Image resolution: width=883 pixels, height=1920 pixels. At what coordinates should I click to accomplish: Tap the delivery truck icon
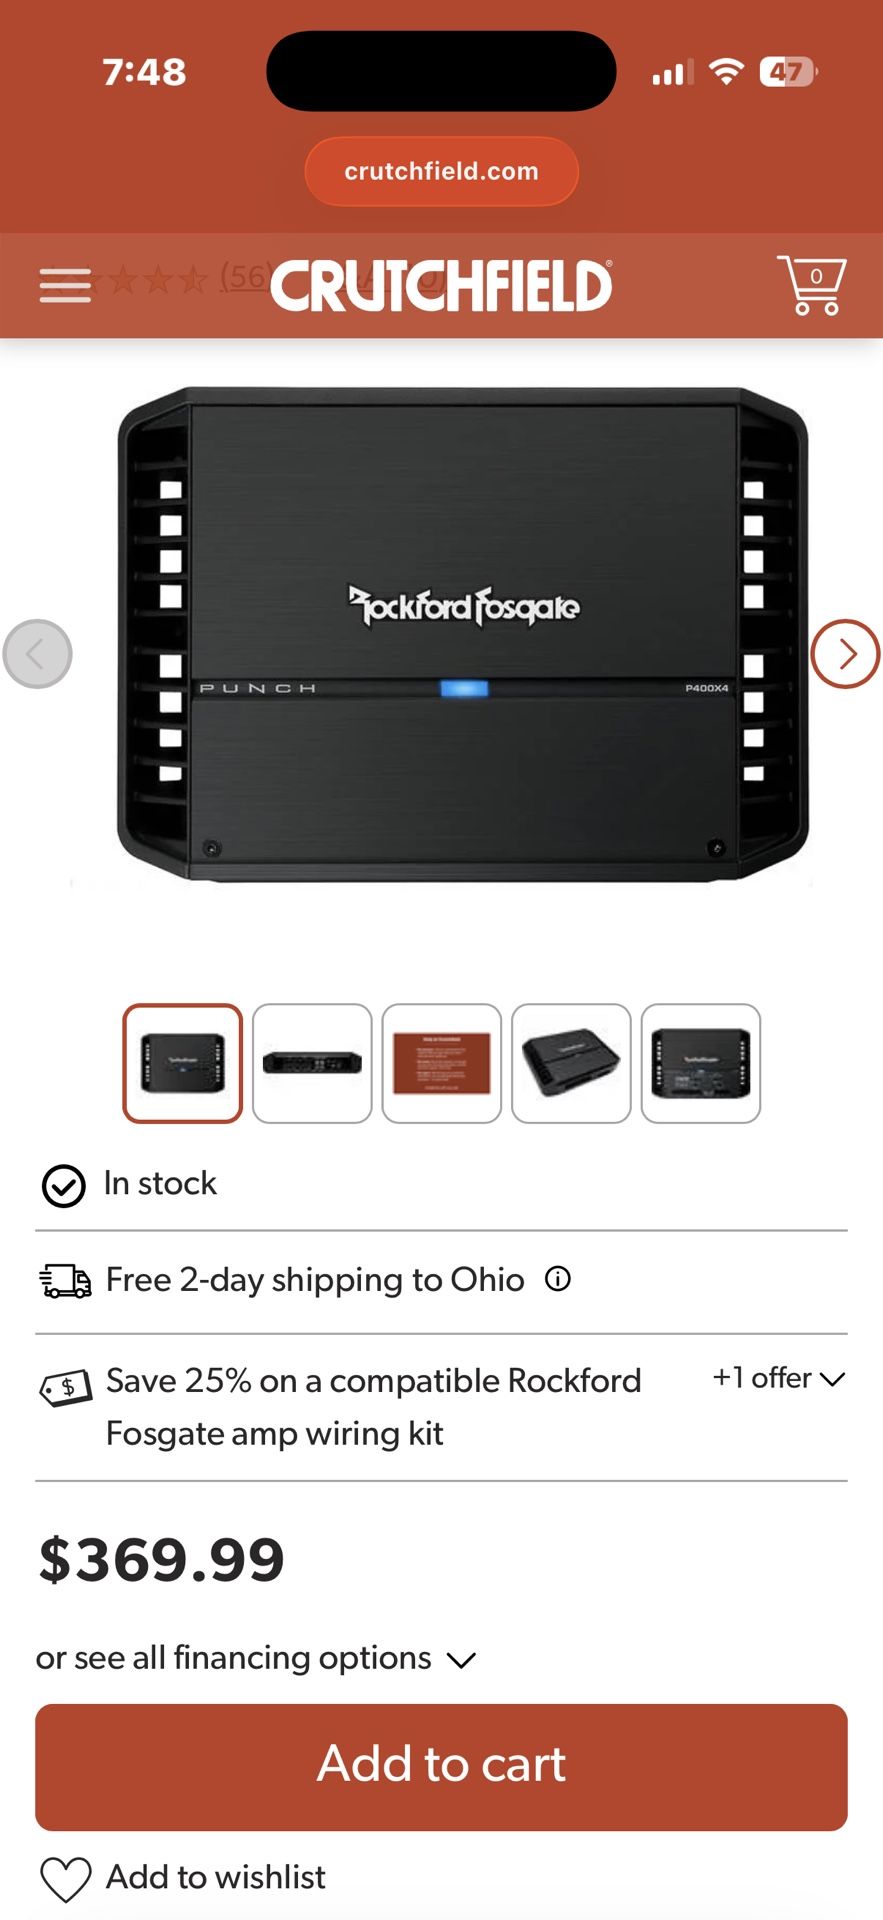point(65,1280)
